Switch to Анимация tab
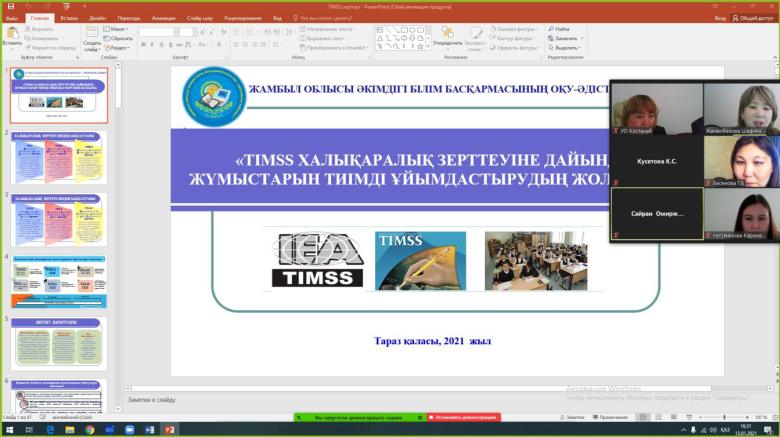This screenshot has height=437, width=780. tap(164, 18)
